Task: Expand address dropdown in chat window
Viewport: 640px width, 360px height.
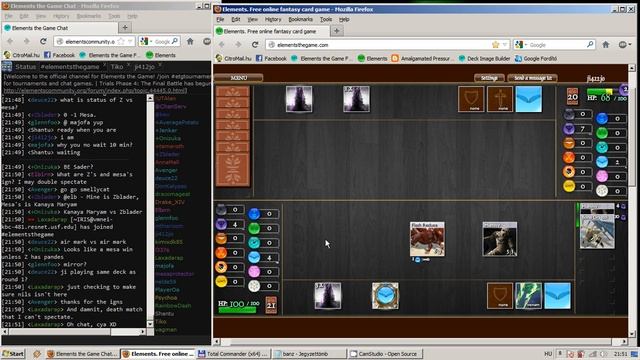Action: [130, 41]
